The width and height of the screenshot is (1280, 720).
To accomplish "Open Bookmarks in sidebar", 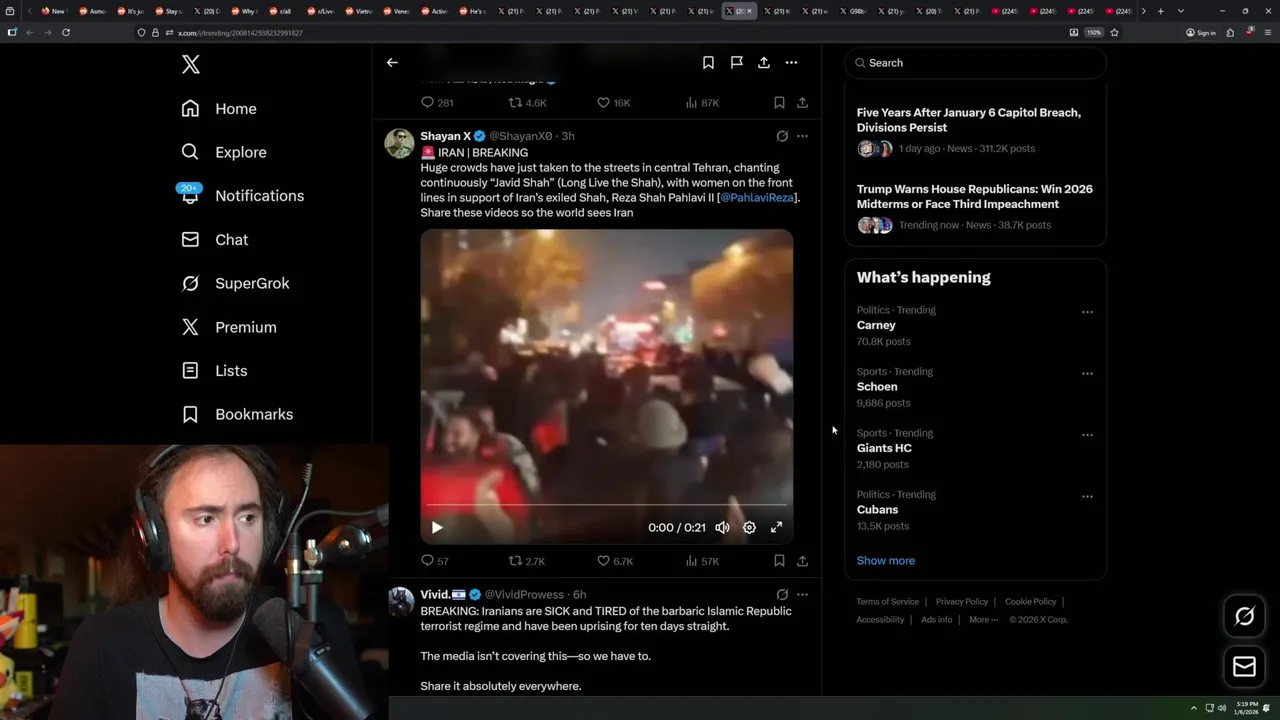I will pos(237,414).
